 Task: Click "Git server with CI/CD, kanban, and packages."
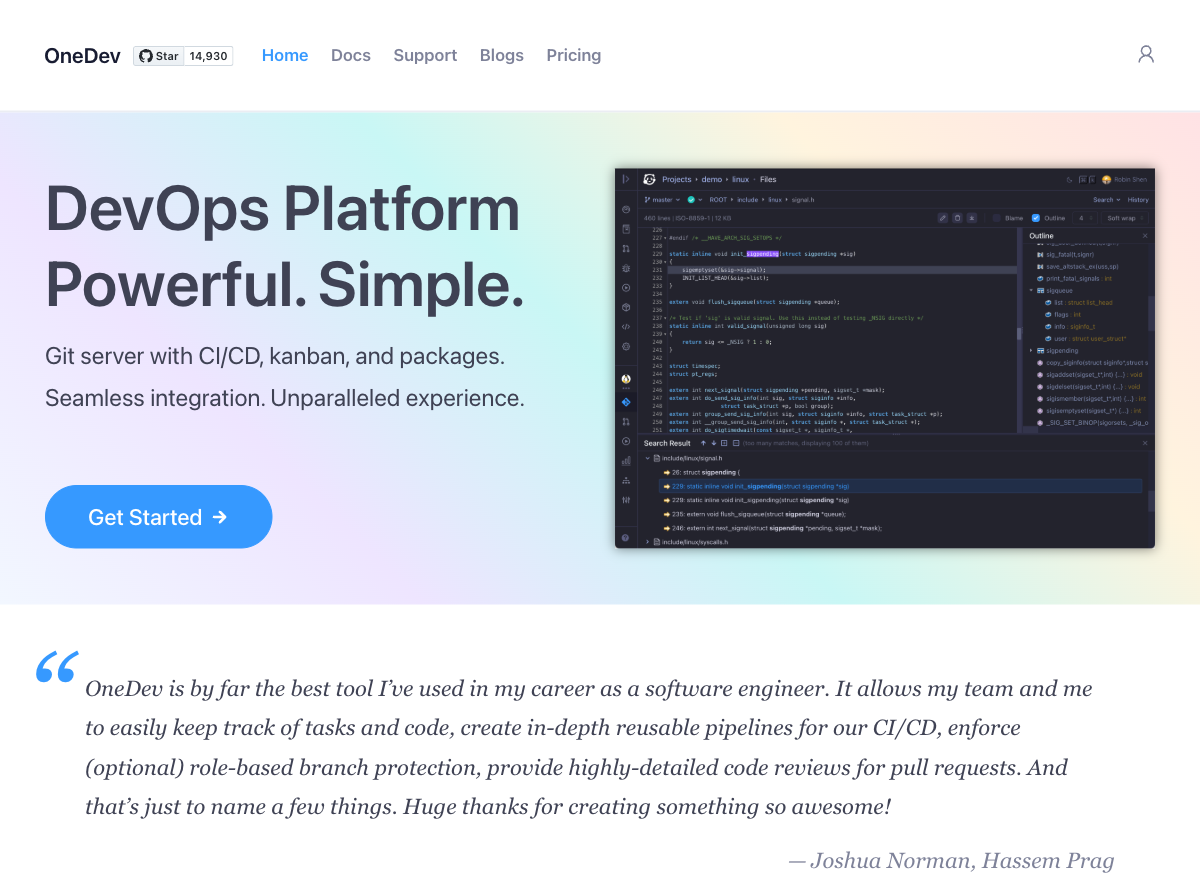tap(275, 356)
